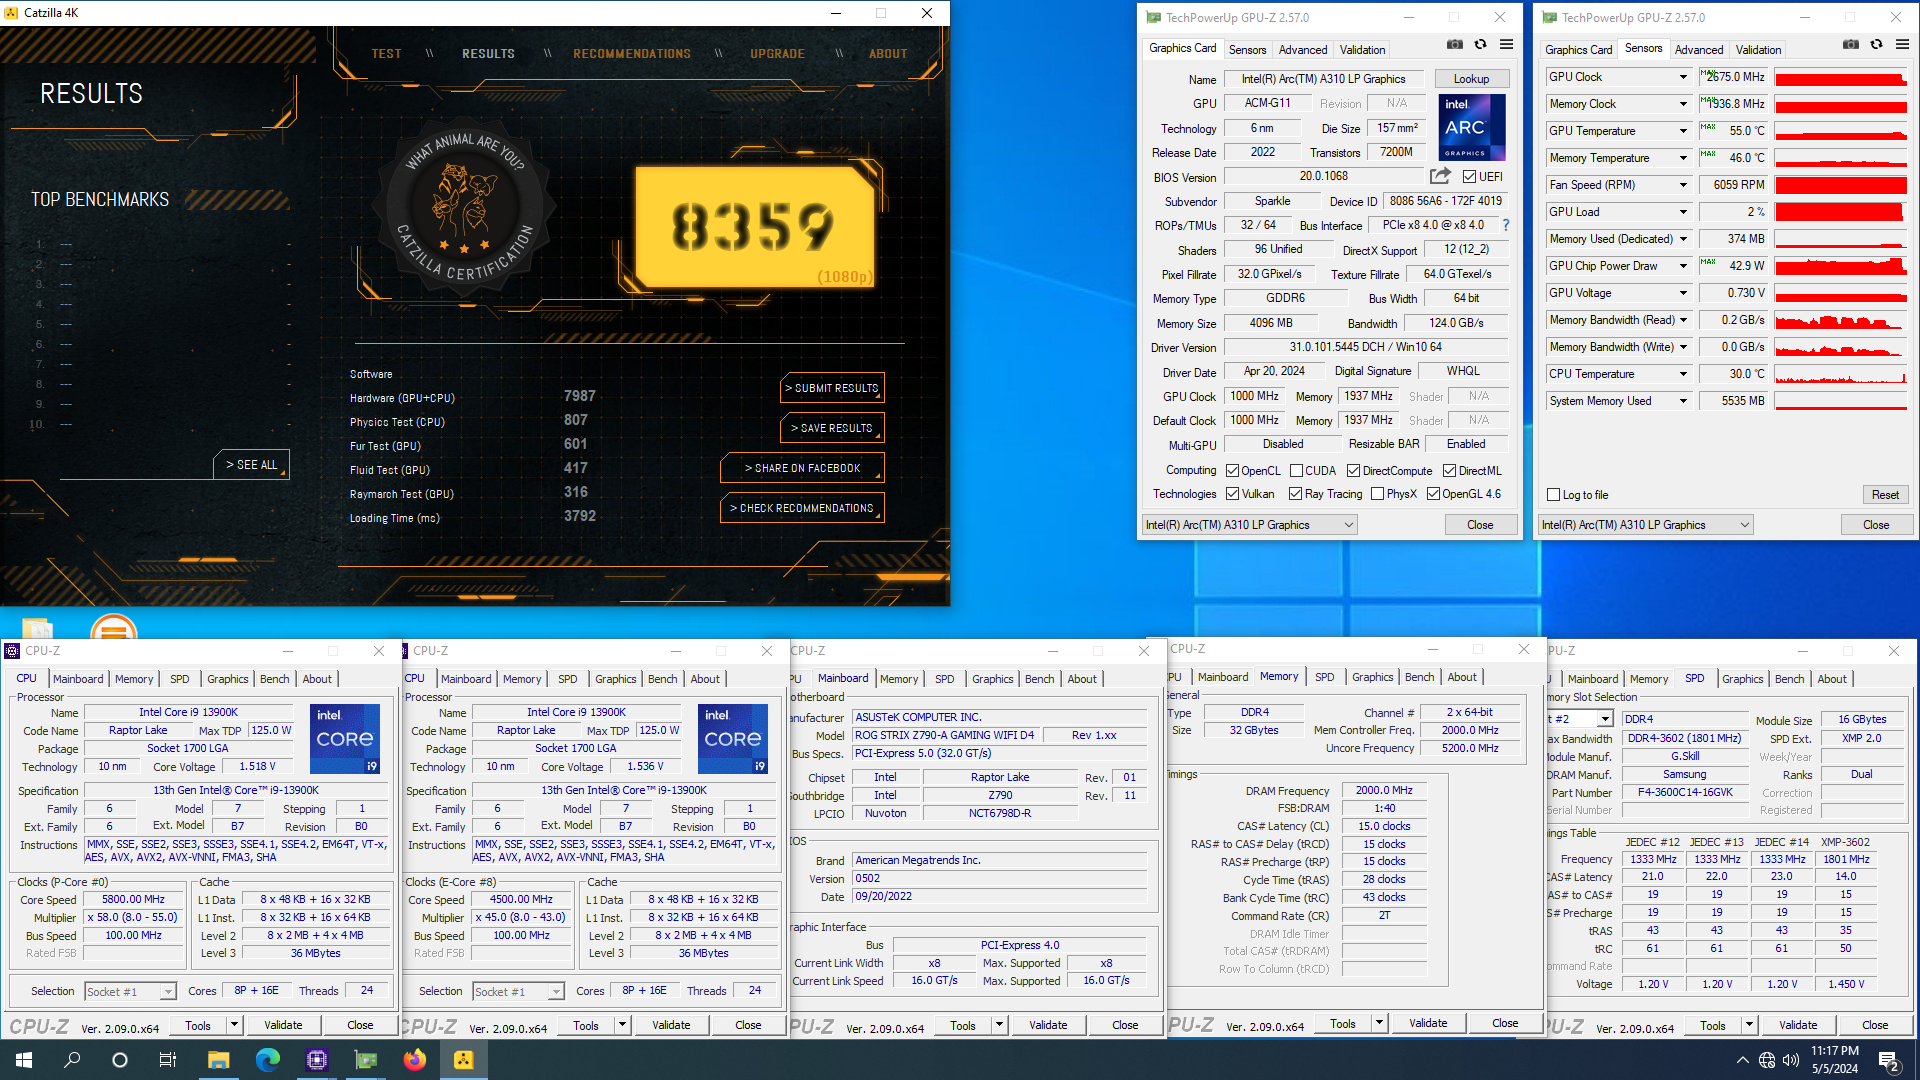The width and height of the screenshot is (1920, 1080).
Task: Click CHECK RECOMMENDATIONS in Catzilla
Action: point(802,508)
